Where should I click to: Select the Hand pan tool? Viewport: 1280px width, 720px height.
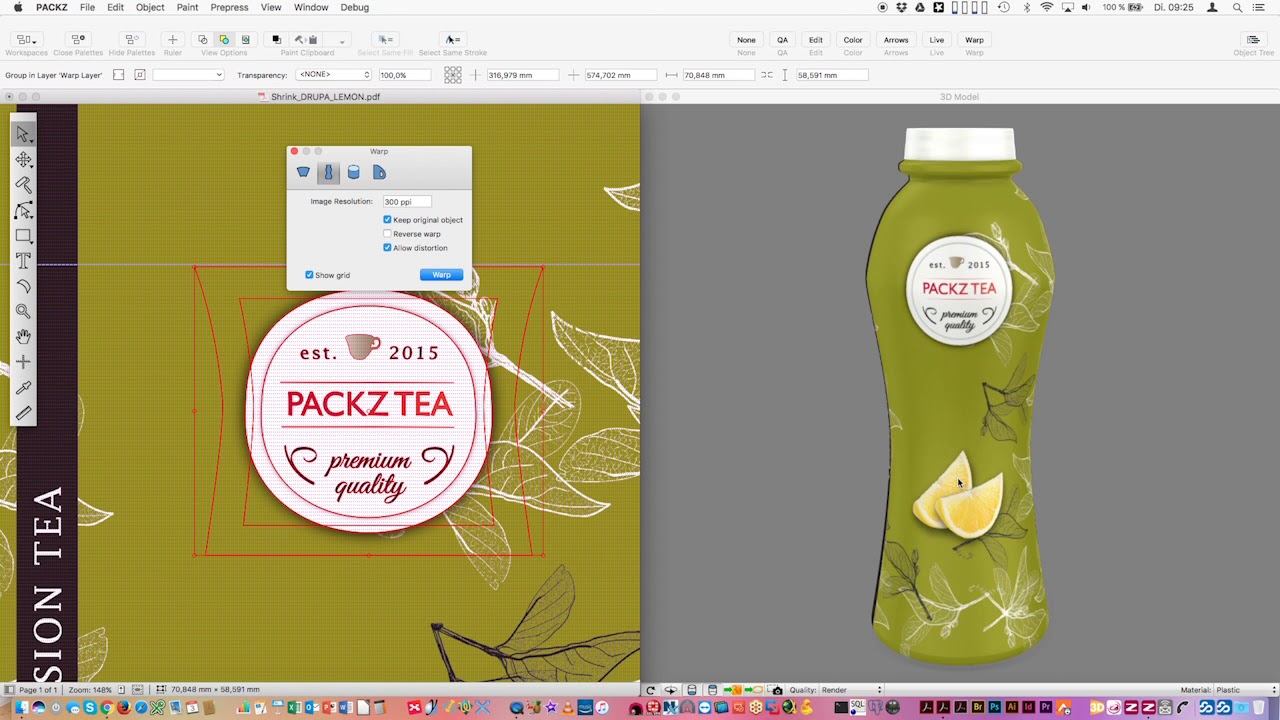23,337
